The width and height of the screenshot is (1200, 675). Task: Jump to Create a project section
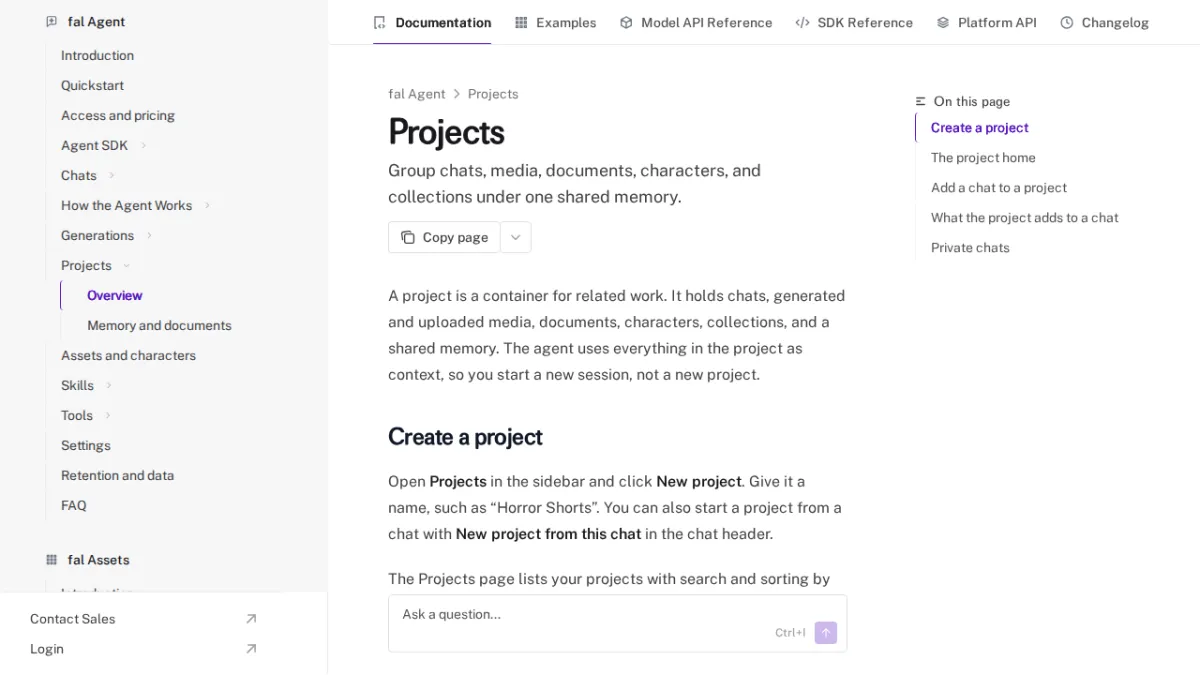[980, 127]
